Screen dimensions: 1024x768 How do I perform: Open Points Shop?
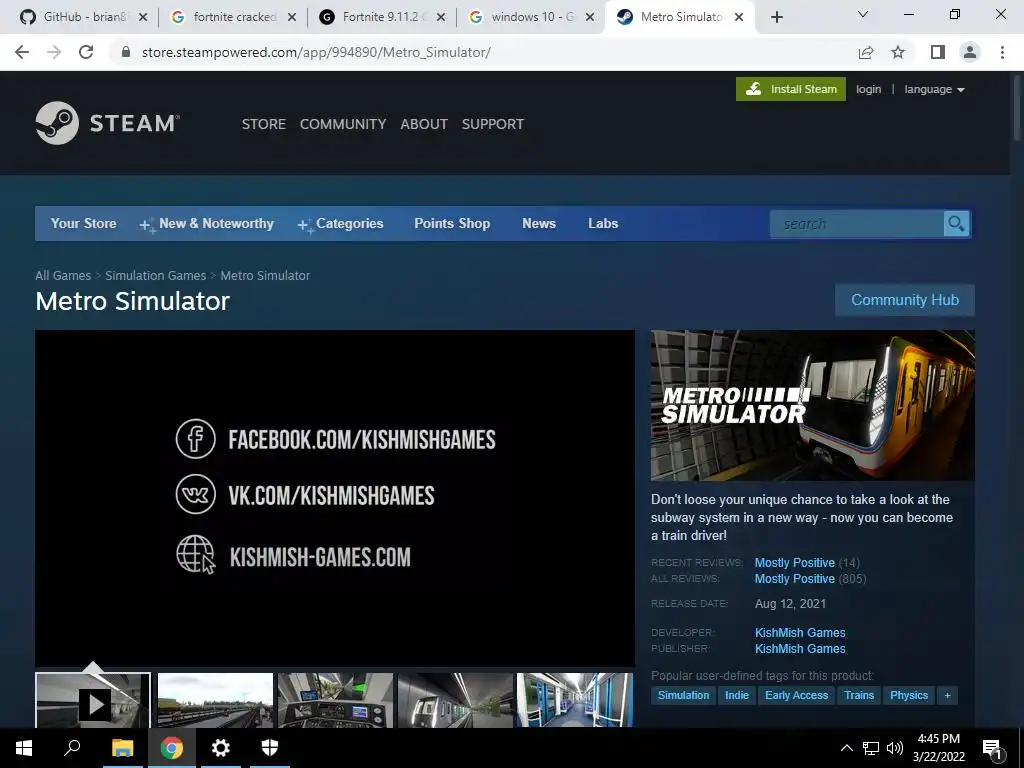click(452, 224)
